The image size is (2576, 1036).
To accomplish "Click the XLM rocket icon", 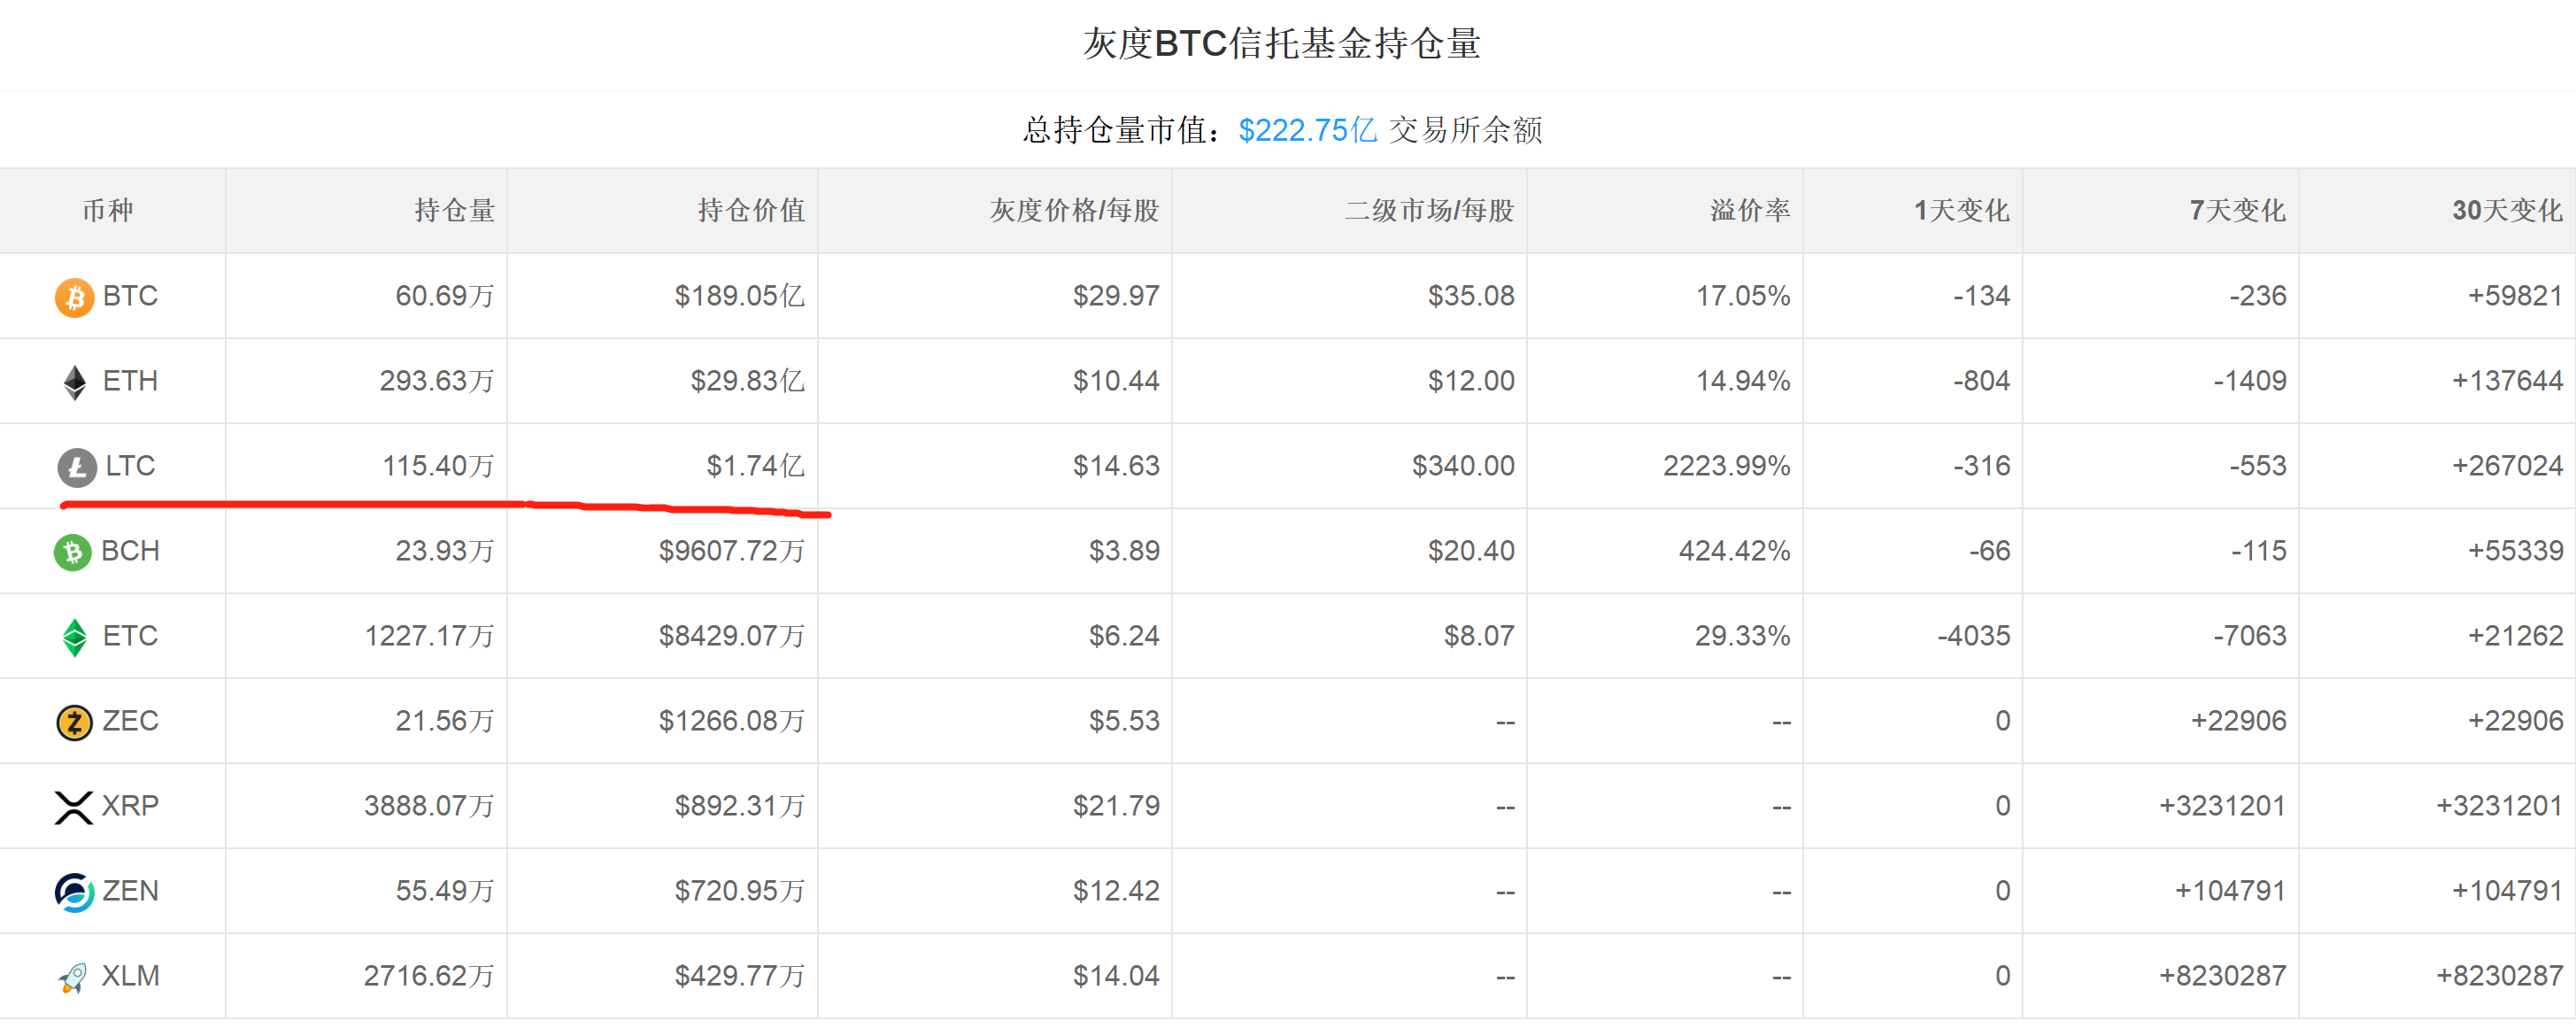I will [x=72, y=978].
